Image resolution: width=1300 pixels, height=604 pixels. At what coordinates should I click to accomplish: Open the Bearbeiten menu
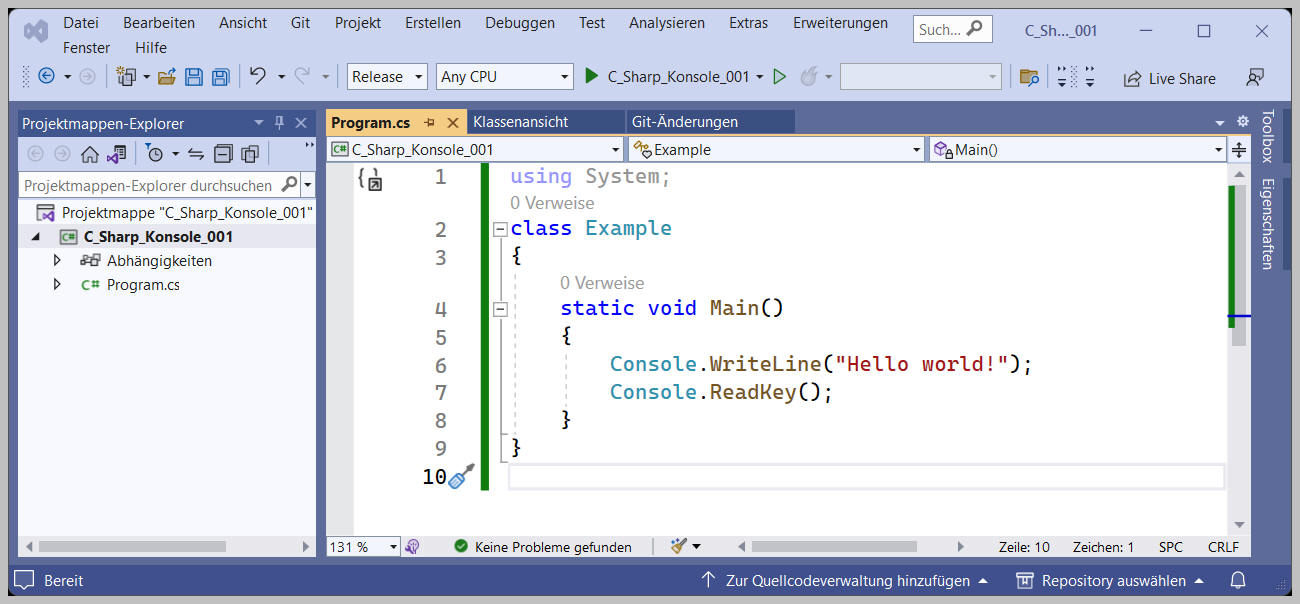pyautogui.click(x=159, y=22)
